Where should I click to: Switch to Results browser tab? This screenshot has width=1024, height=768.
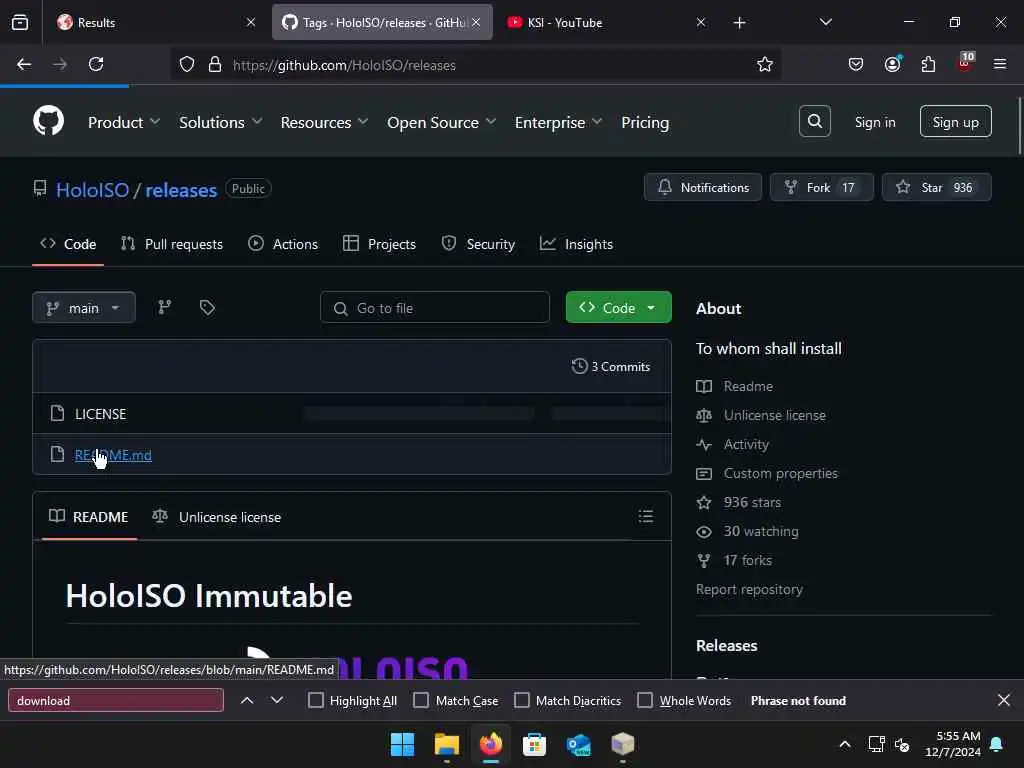coord(155,23)
